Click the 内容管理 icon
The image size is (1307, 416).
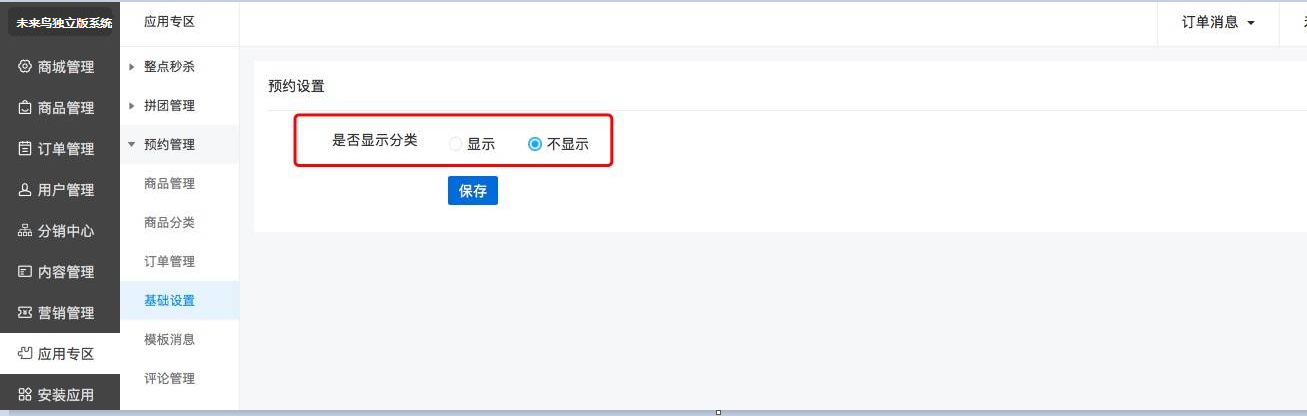(x=26, y=272)
